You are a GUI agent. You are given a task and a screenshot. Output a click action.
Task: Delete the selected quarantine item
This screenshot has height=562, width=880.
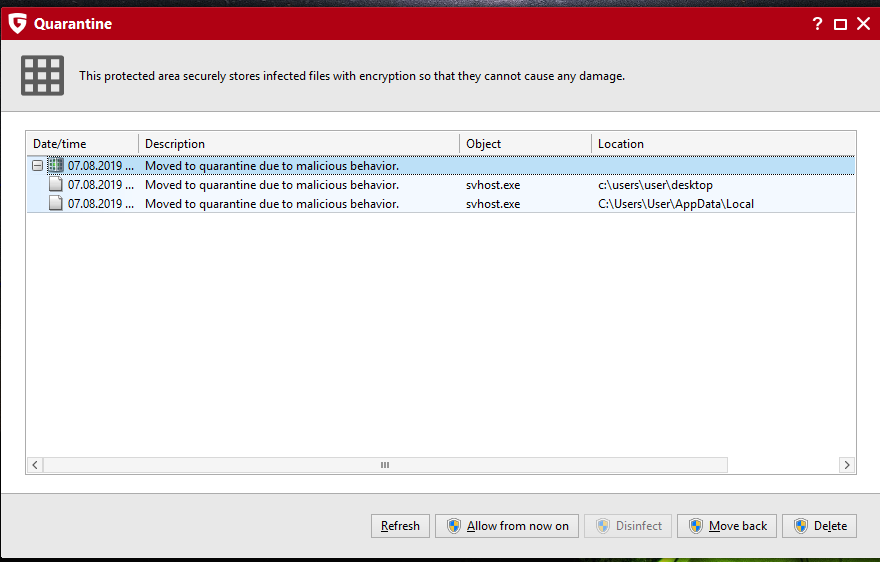(x=819, y=526)
